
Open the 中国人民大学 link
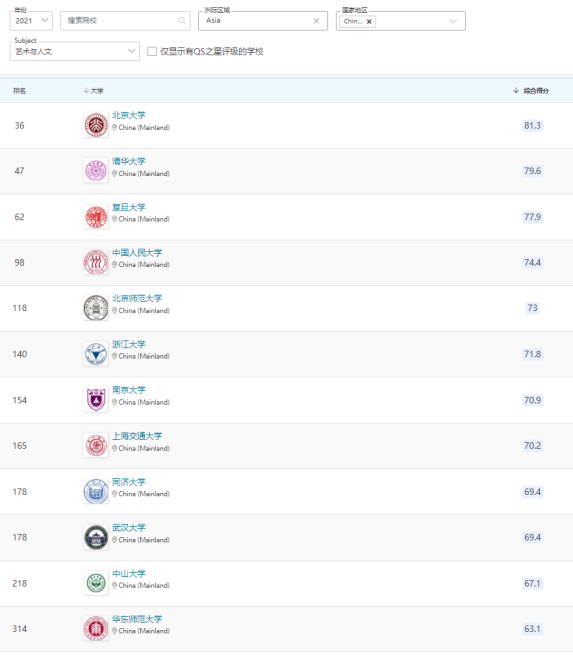coord(137,253)
